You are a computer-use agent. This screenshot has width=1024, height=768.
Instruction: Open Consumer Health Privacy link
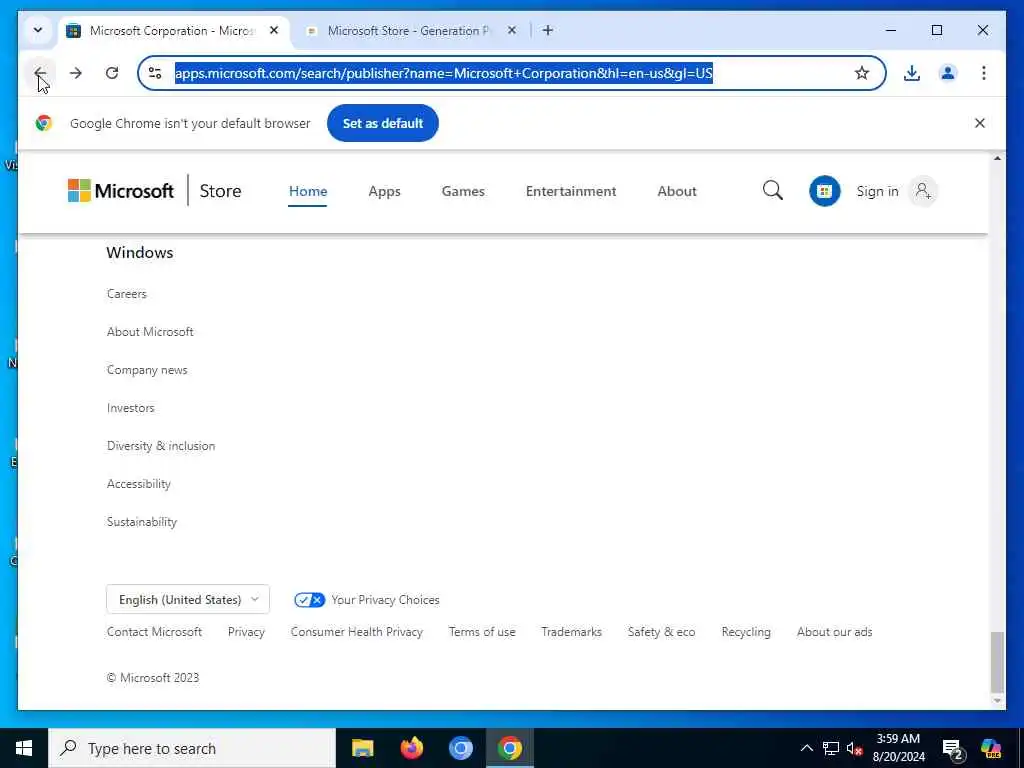click(357, 632)
